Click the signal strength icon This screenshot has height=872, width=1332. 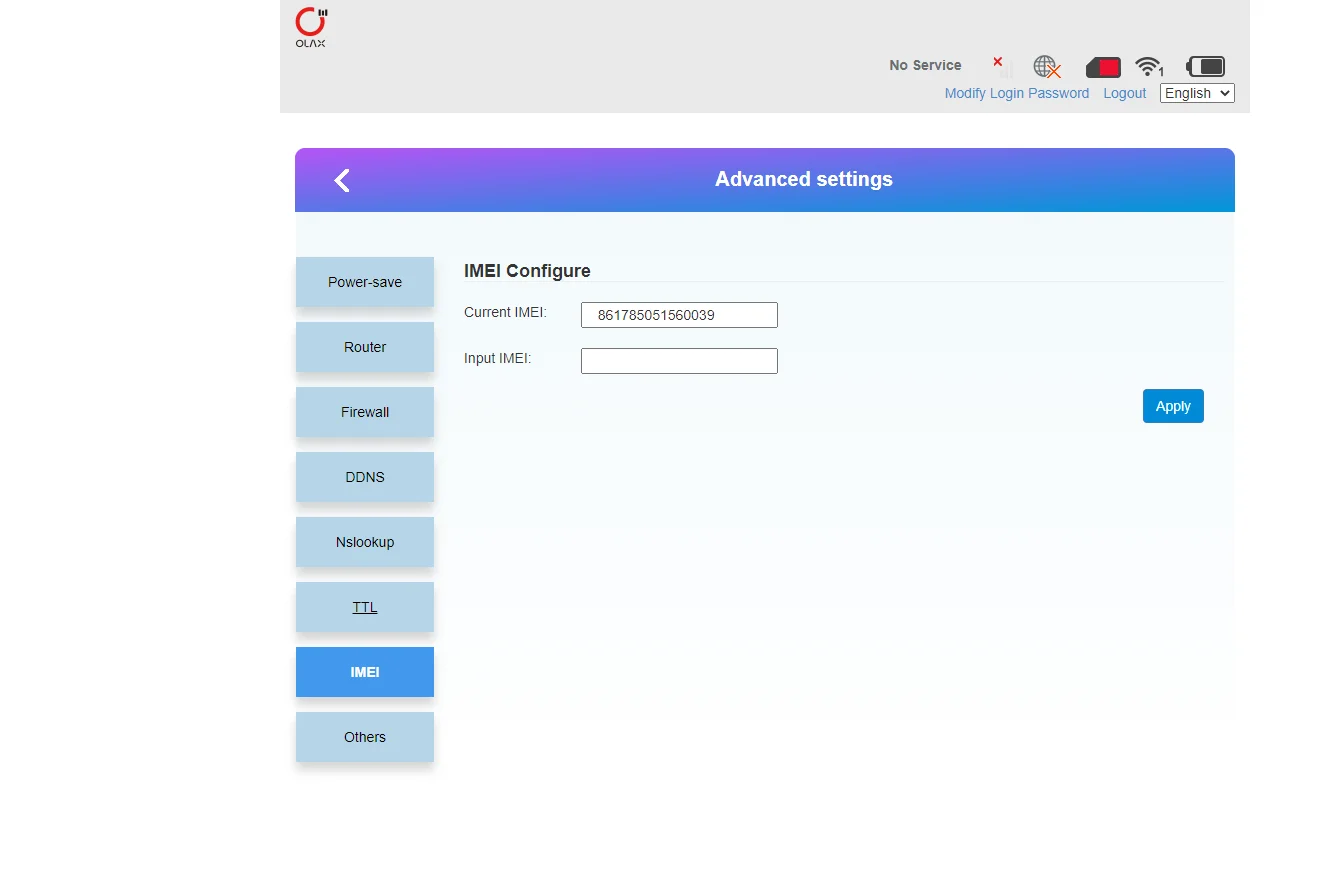pyautogui.click(x=1002, y=67)
